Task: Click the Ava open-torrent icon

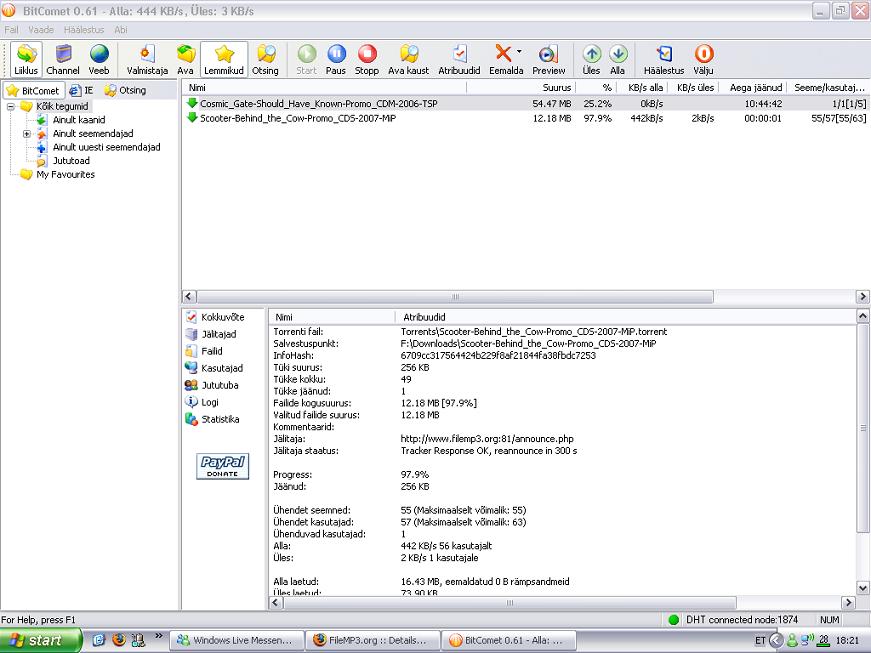Action: pyautogui.click(x=186, y=59)
